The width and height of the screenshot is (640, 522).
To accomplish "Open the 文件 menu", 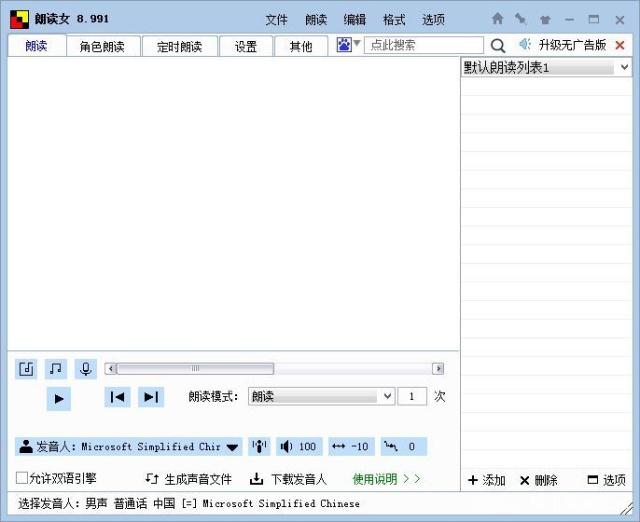I will [x=276, y=20].
